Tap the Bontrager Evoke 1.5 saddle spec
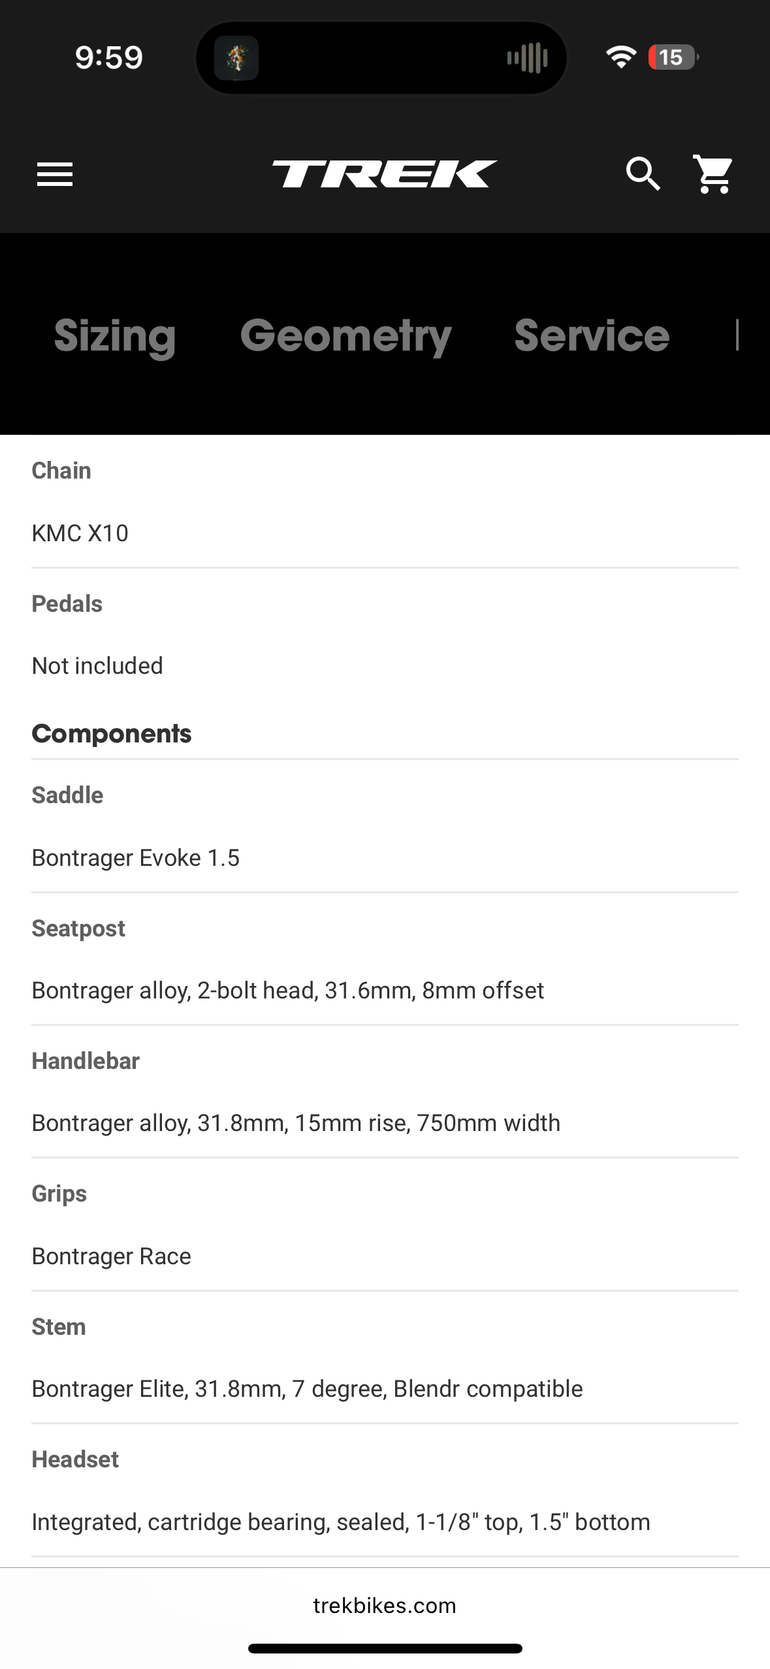This screenshot has height=1669, width=770. [136, 858]
